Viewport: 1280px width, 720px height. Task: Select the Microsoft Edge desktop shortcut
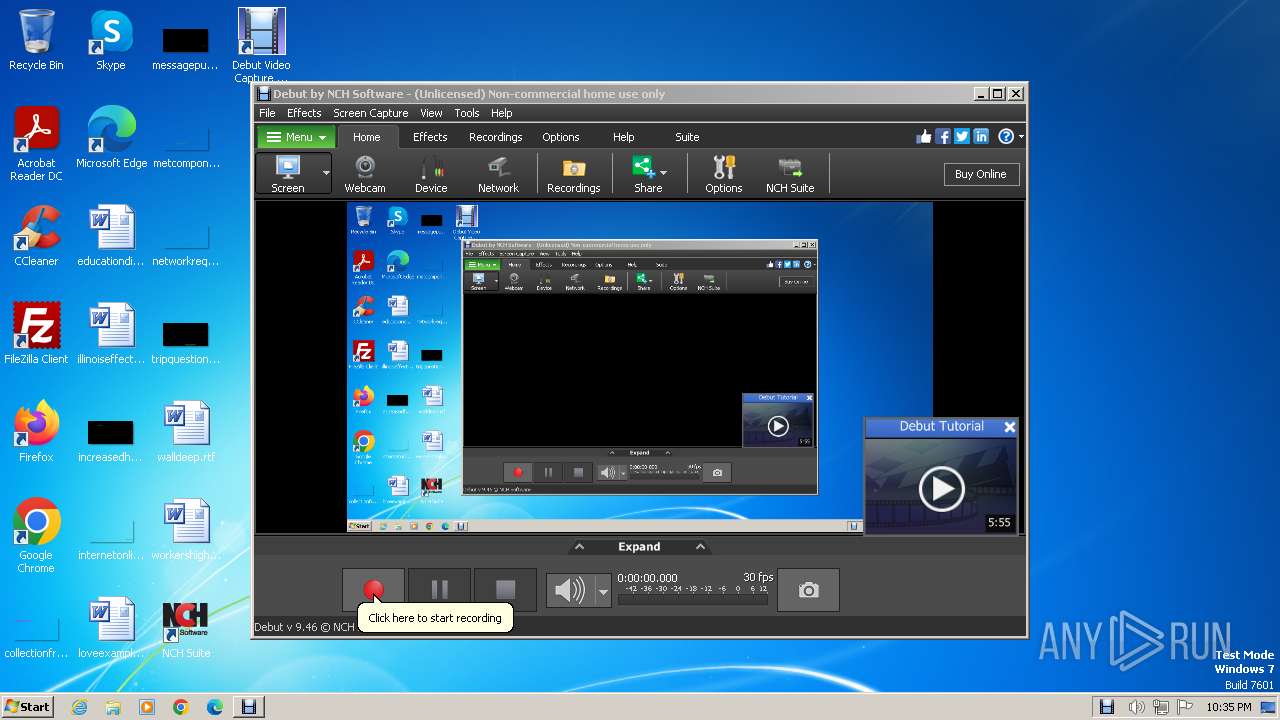(112, 138)
